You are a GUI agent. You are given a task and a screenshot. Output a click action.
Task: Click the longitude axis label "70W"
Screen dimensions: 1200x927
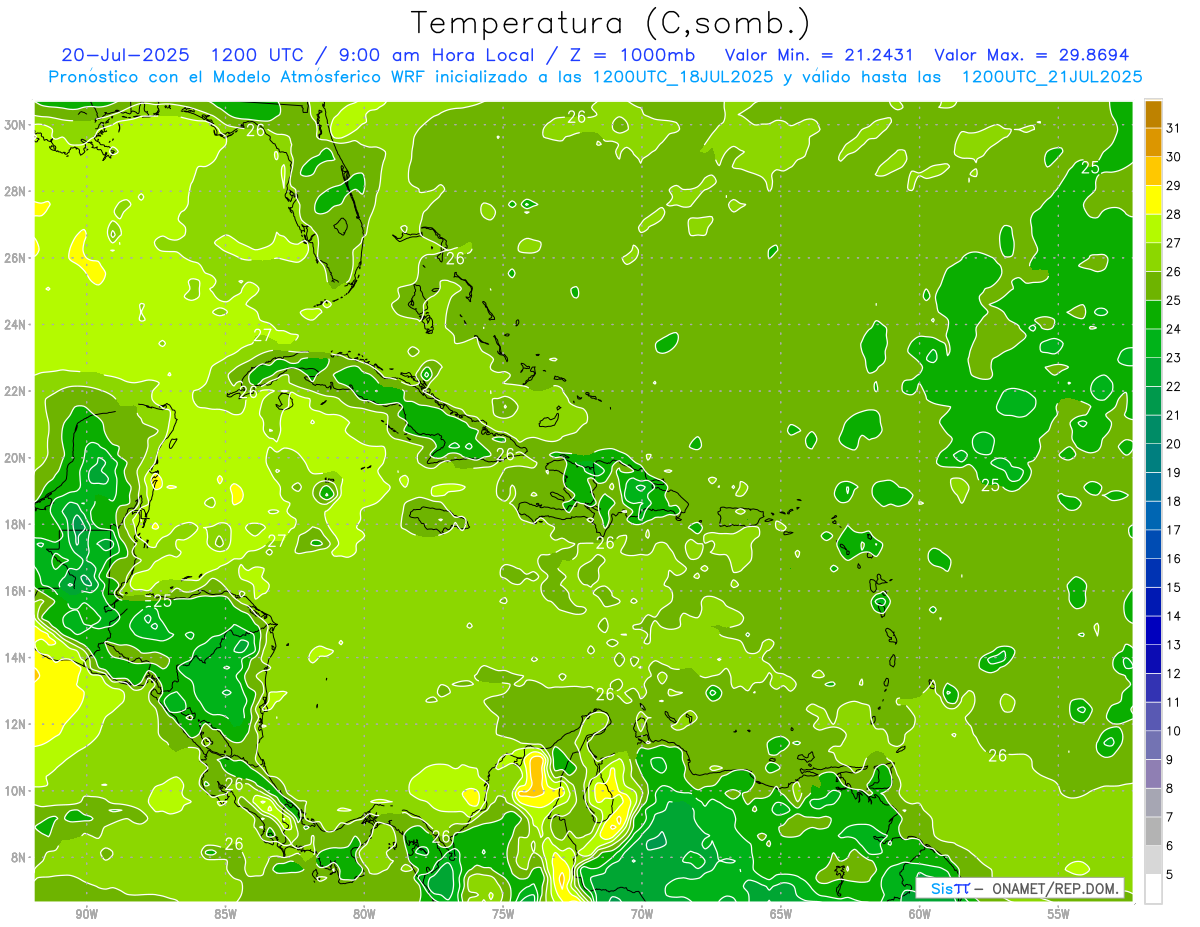tap(642, 913)
